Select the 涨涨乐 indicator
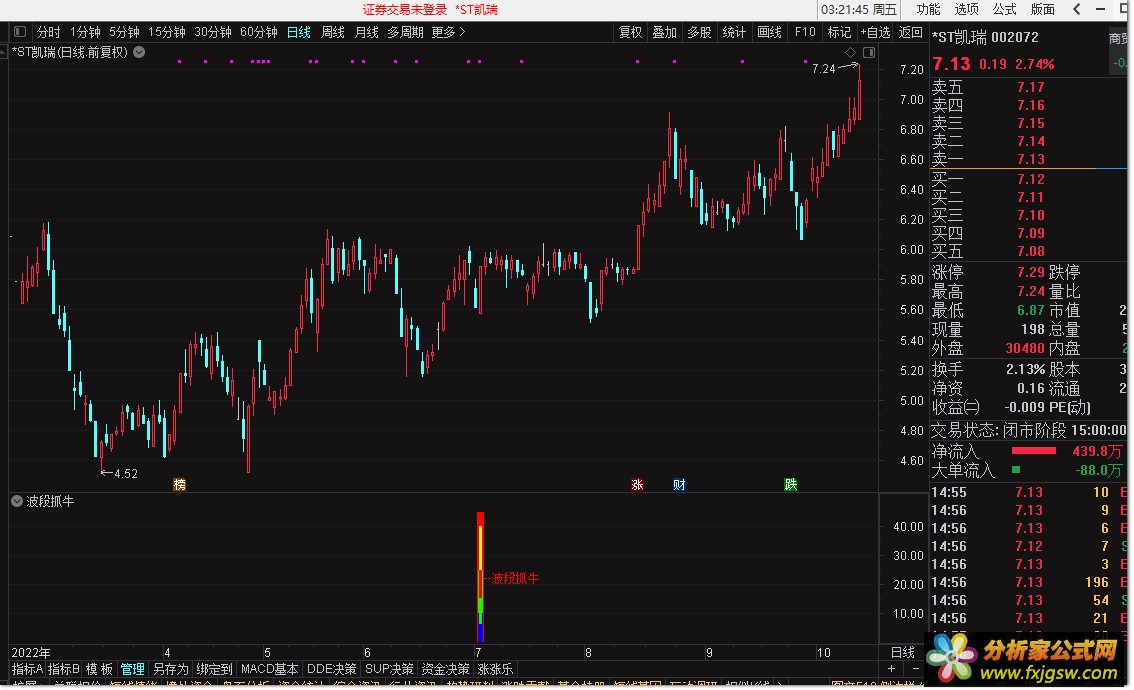Viewport: 1134px width, 690px height. click(495, 669)
